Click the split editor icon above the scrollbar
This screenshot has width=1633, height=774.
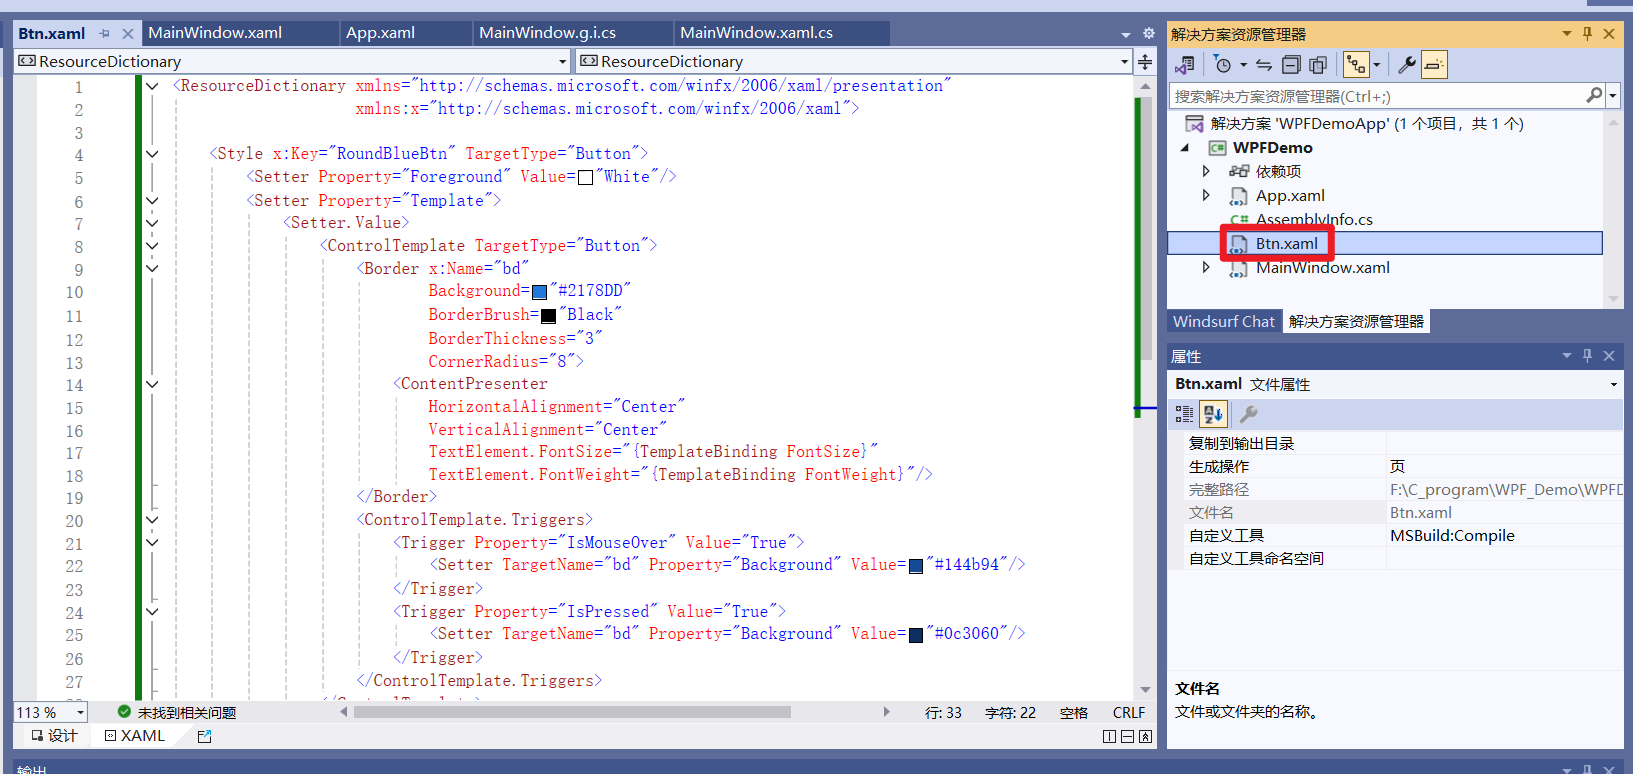click(x=1145, y=62)
